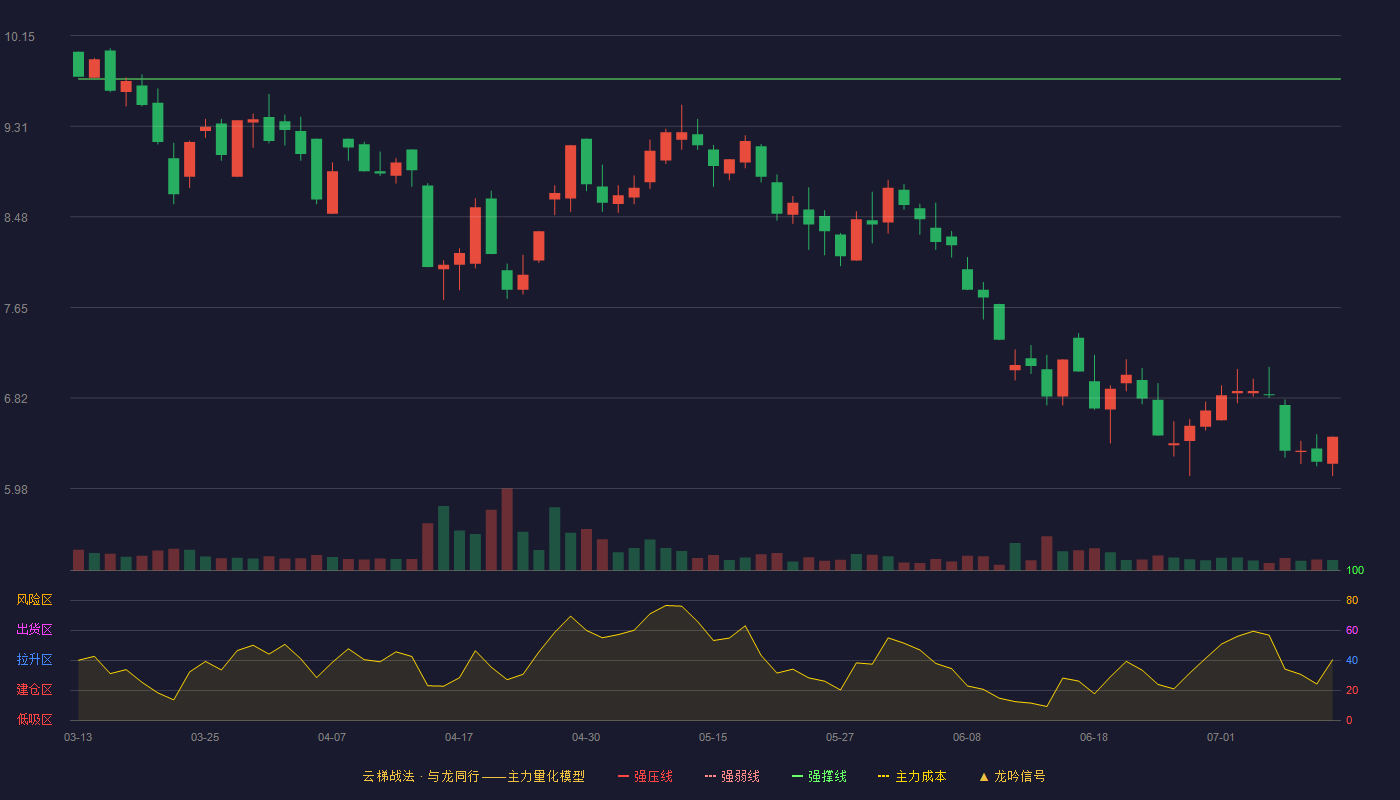
Task: Click the 80 indicator axis value
Action: pyautogui.click(x=1352, y=601)
